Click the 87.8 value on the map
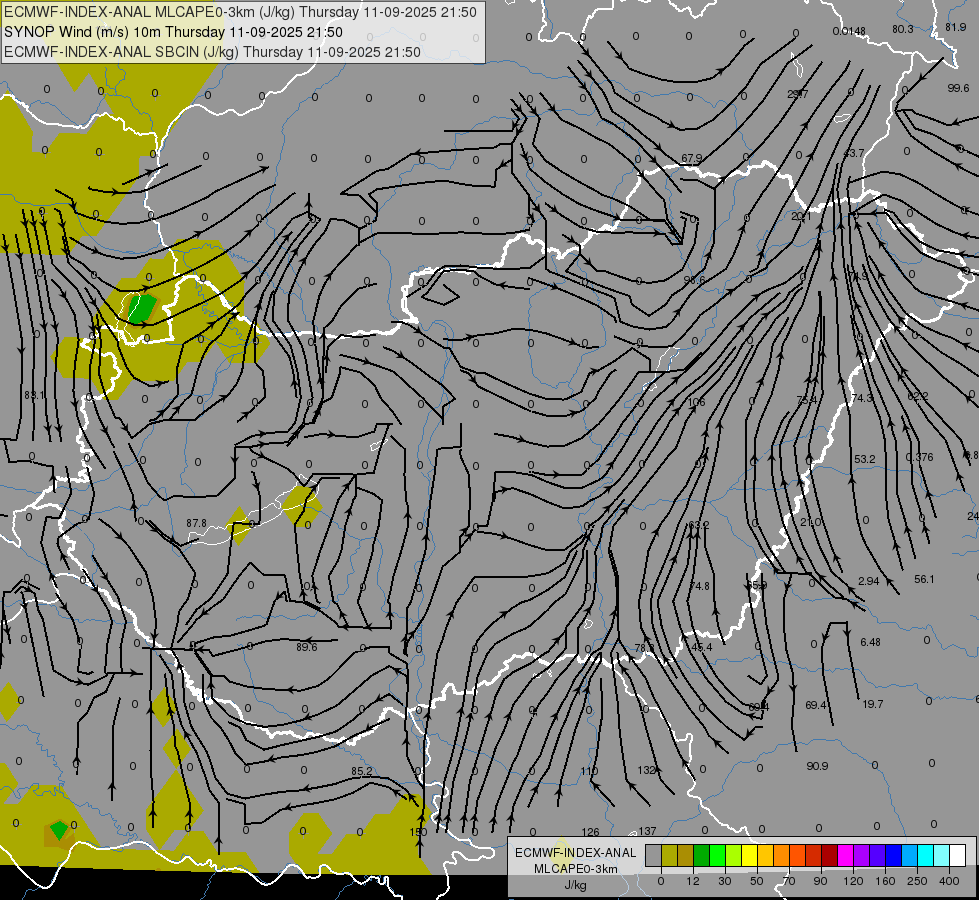This screenshot has width=979, height=900. coord(197,523)
